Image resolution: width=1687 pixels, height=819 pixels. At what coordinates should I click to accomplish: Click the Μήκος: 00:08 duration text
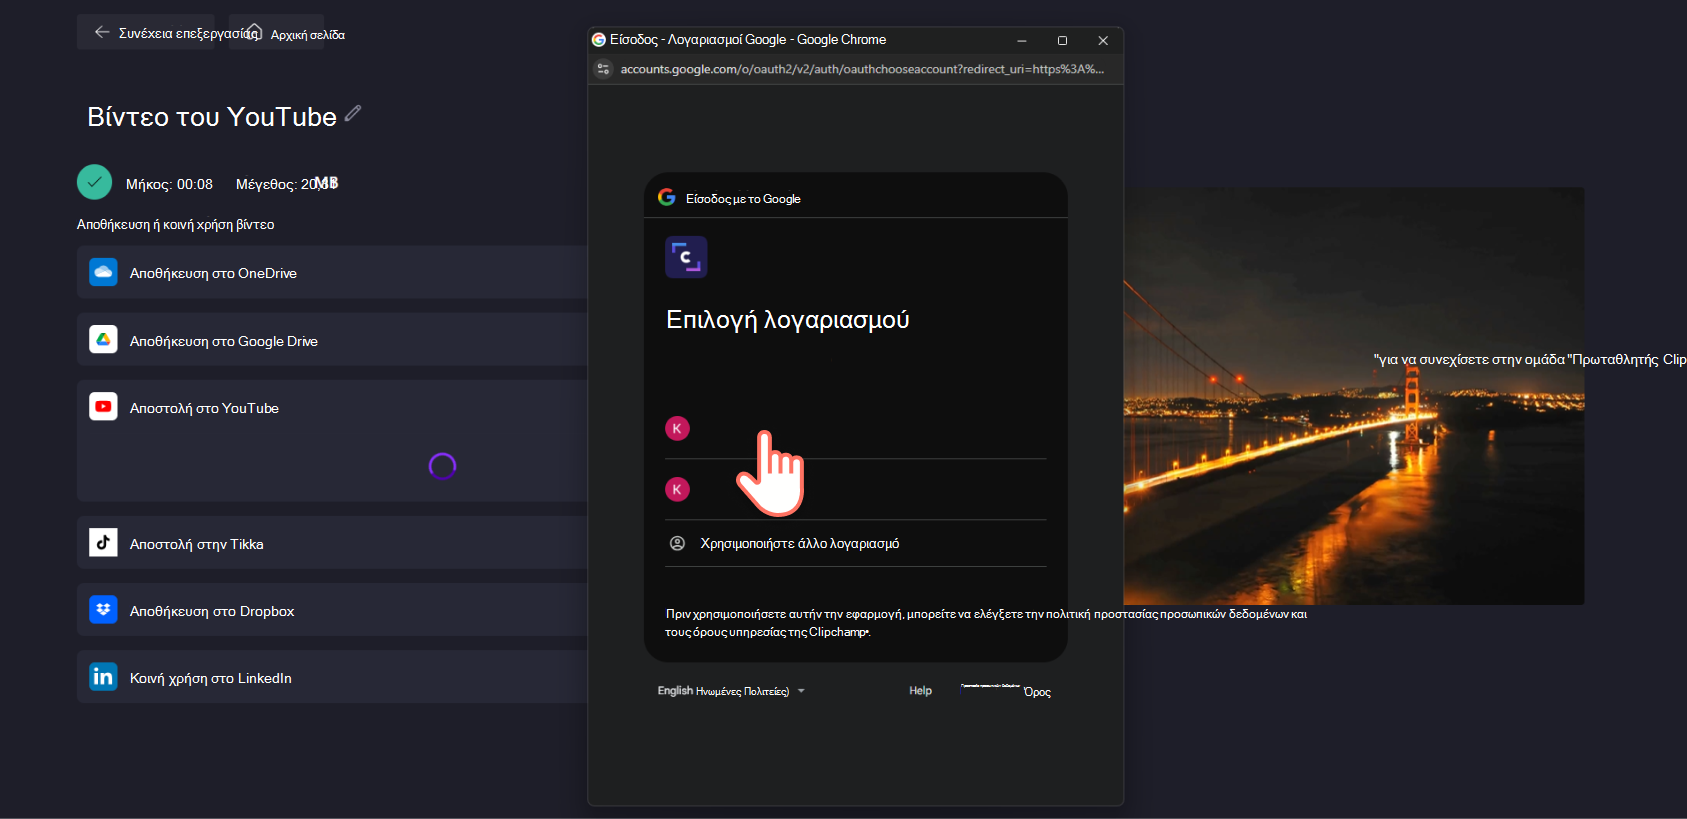pyautogui.click(x=169, y=184)
